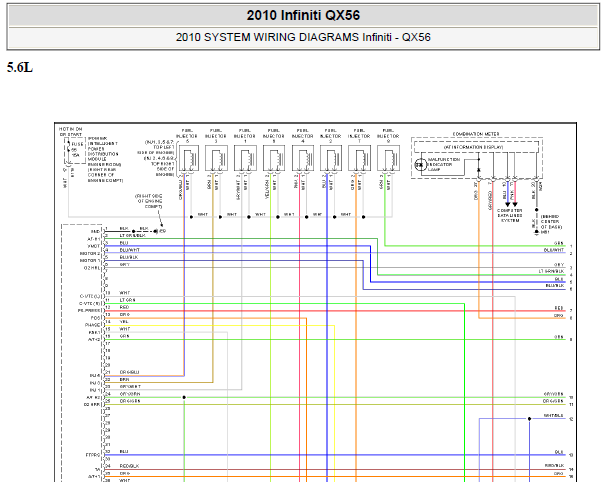Click the Fuel Injector 2 coil symbol
The width and height of the screenshot is (601, 482).
pos(331,158)
